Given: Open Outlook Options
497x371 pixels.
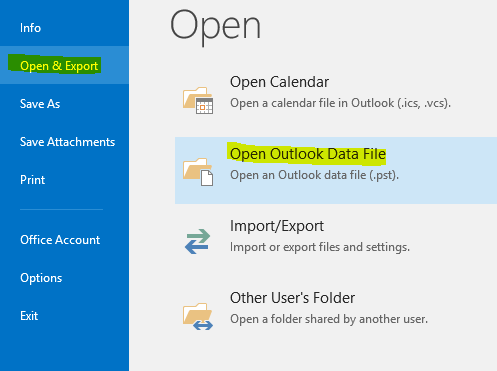Looking at the screenshot, I should [41, 278].
